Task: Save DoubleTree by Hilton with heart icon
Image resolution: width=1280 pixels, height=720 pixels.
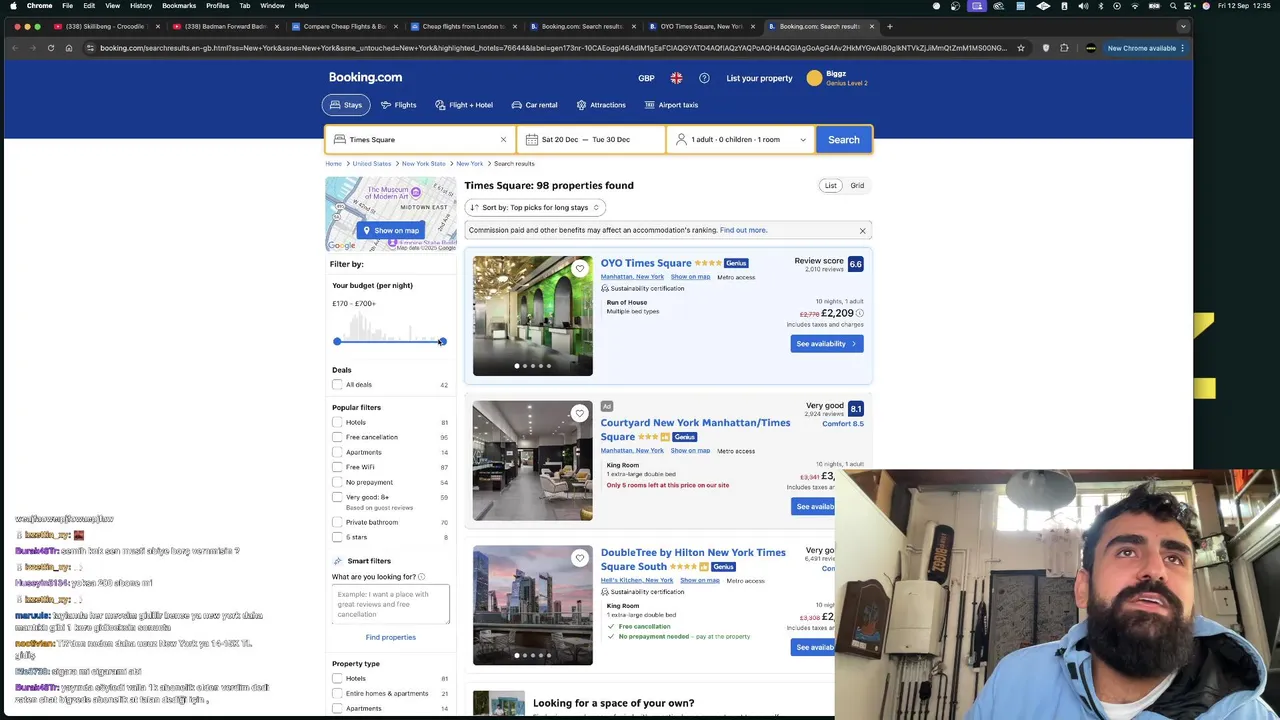Action: pos(579,558)
